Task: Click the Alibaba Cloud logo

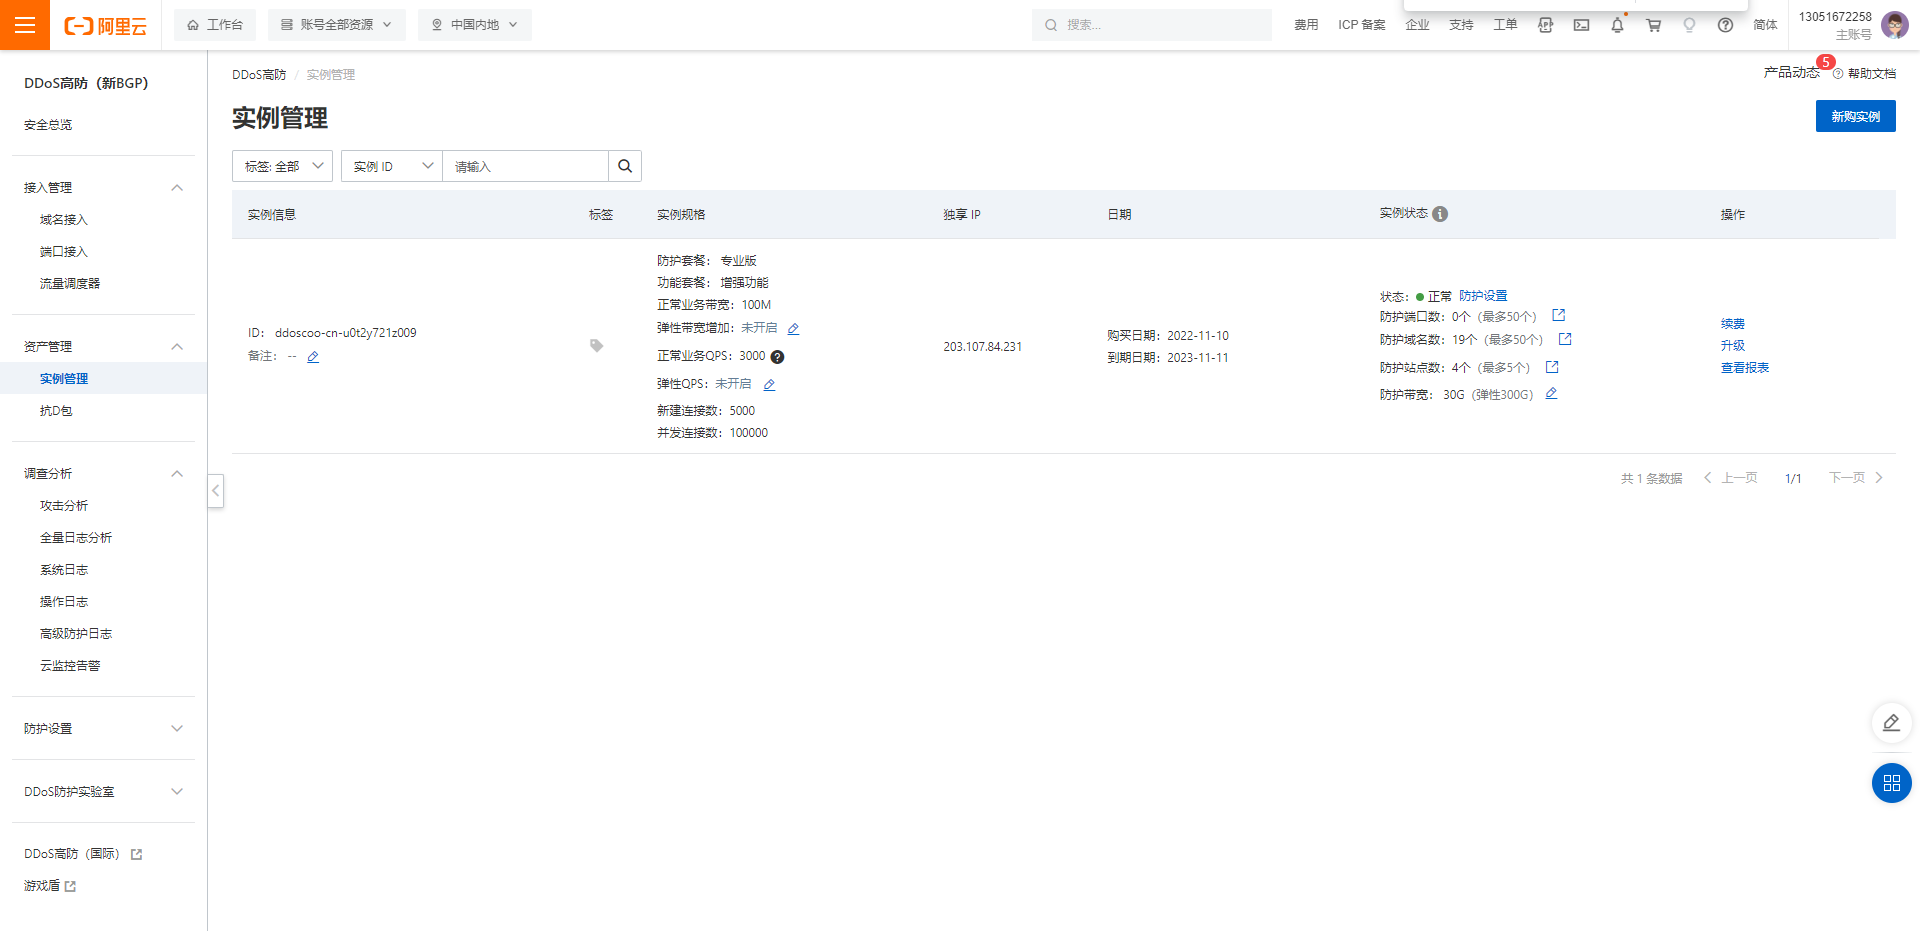Action: 105,26
